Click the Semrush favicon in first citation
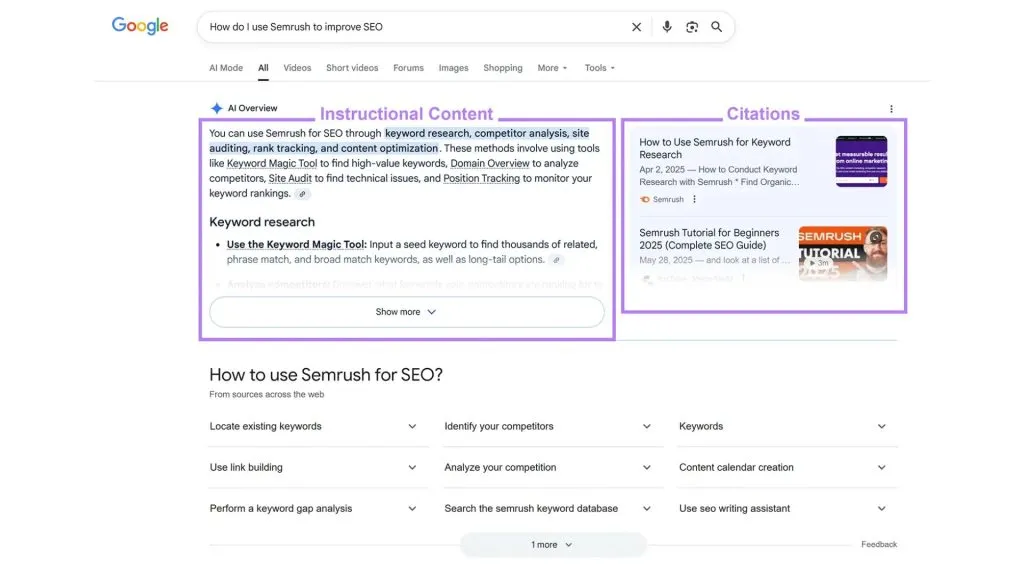The image size is (1024, 576). [645, 199]
